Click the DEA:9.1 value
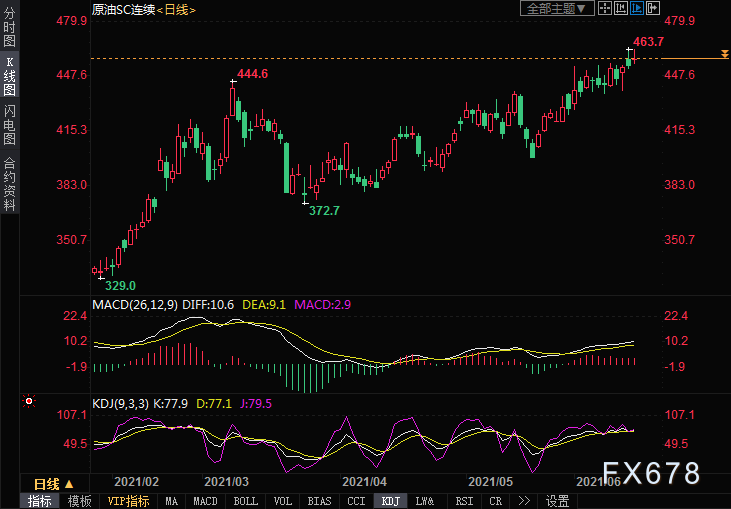The image size is (731, 509). click(264, 305)
